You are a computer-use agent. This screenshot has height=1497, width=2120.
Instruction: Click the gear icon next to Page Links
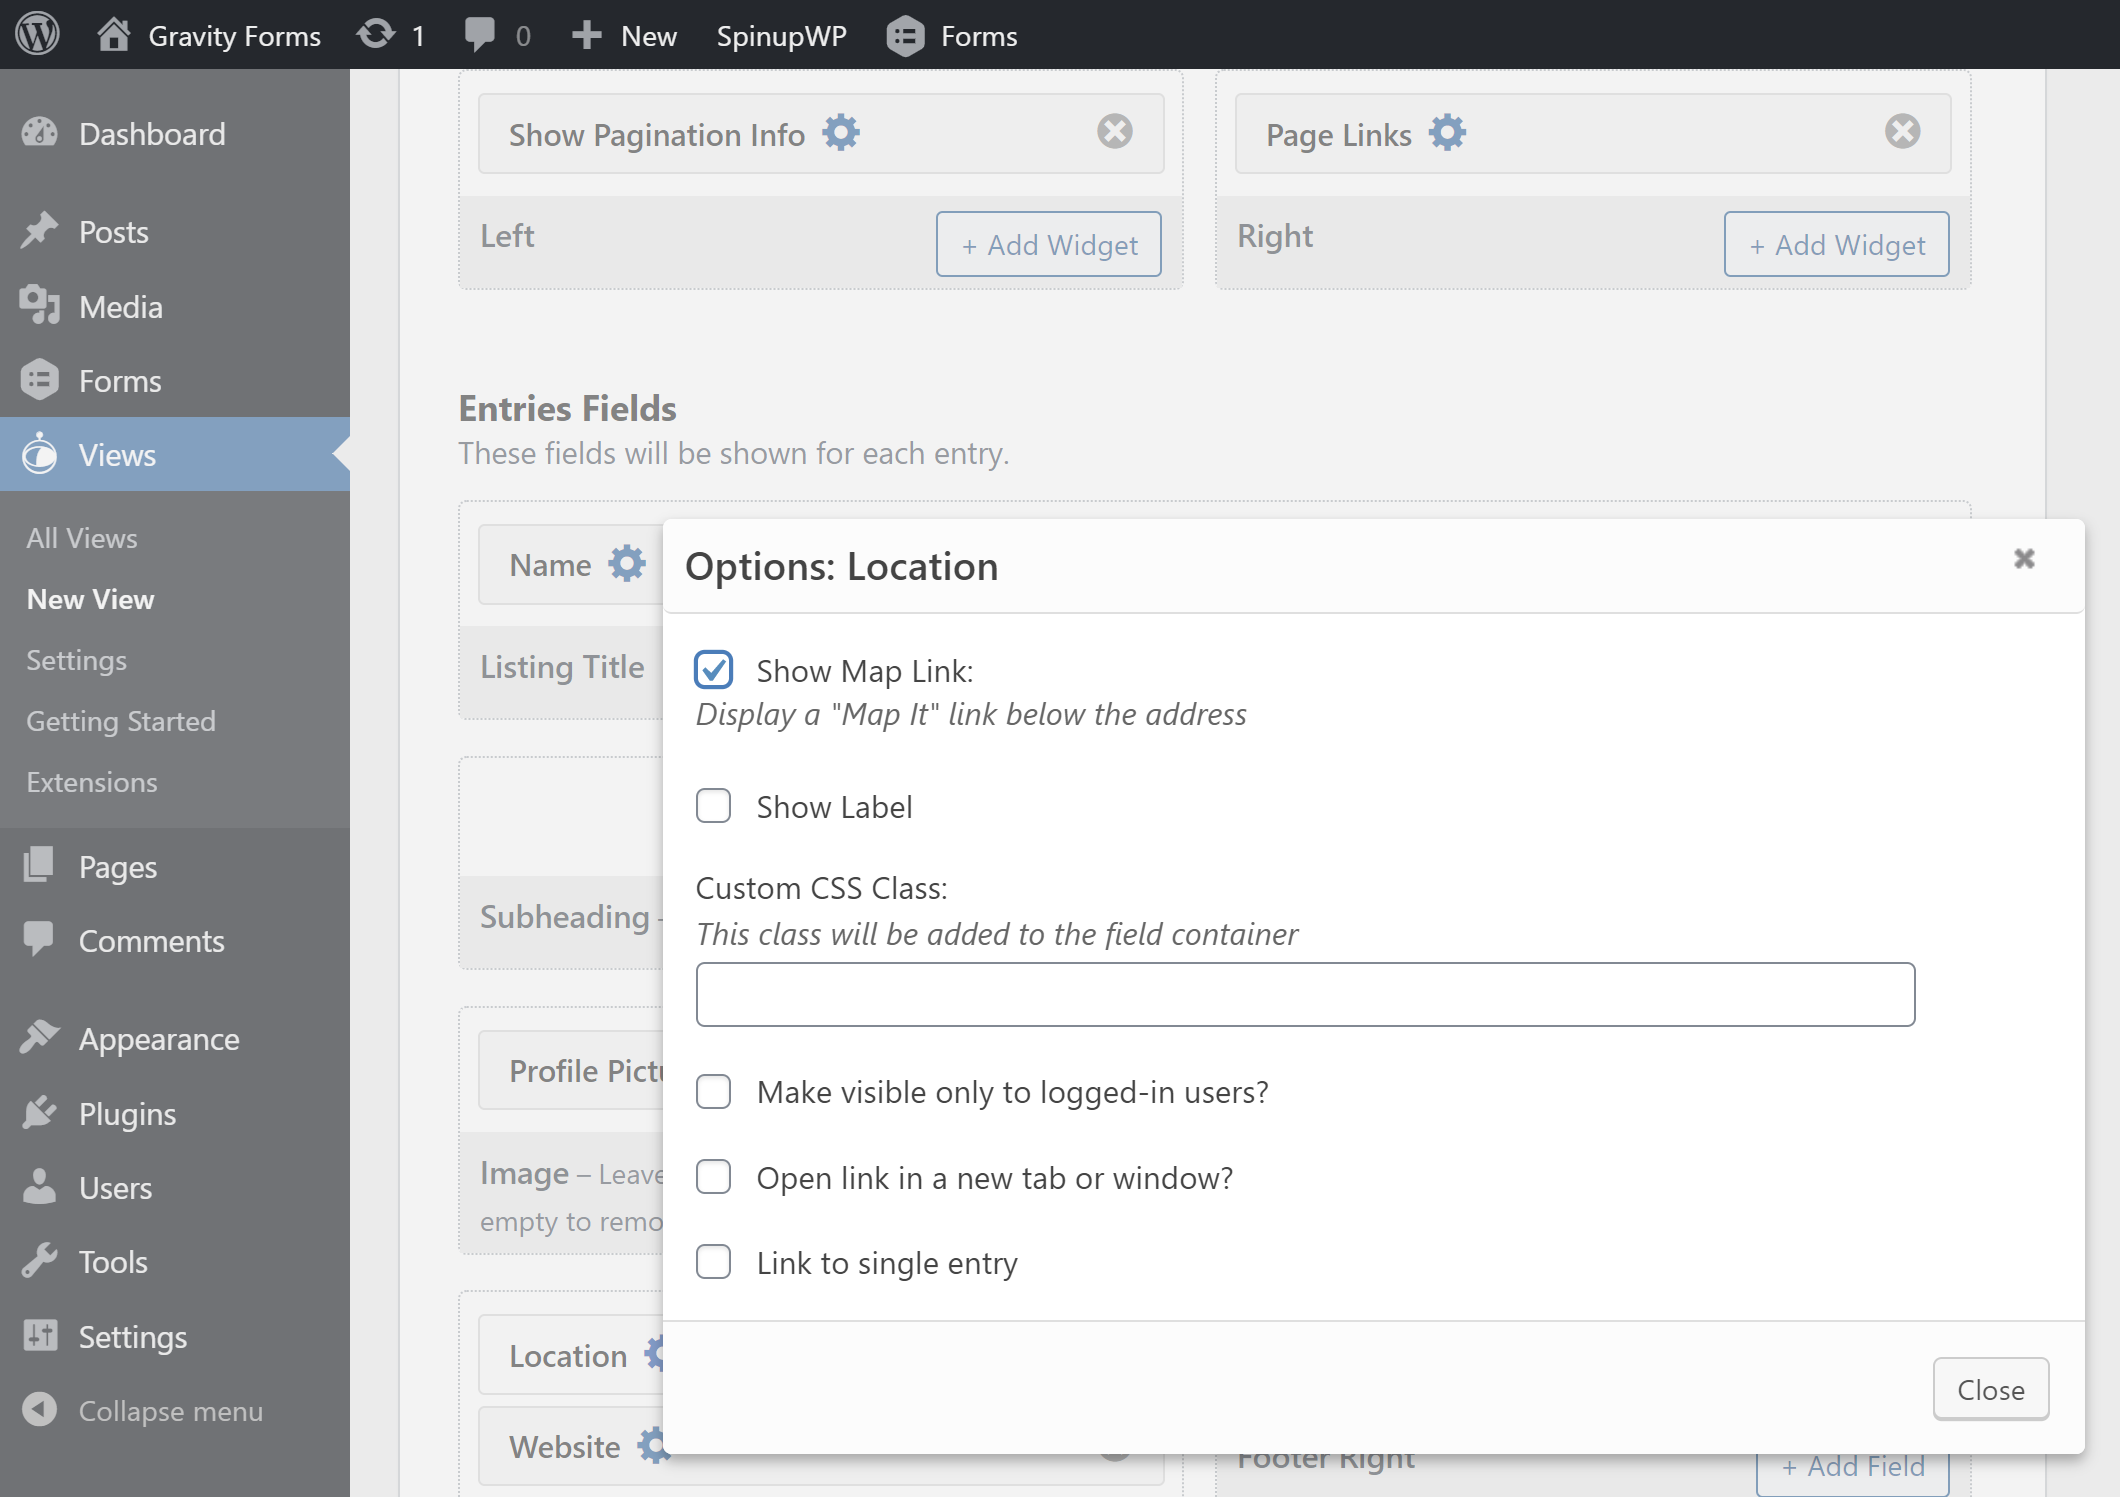pyautogui.click(x=1446, y=133)
